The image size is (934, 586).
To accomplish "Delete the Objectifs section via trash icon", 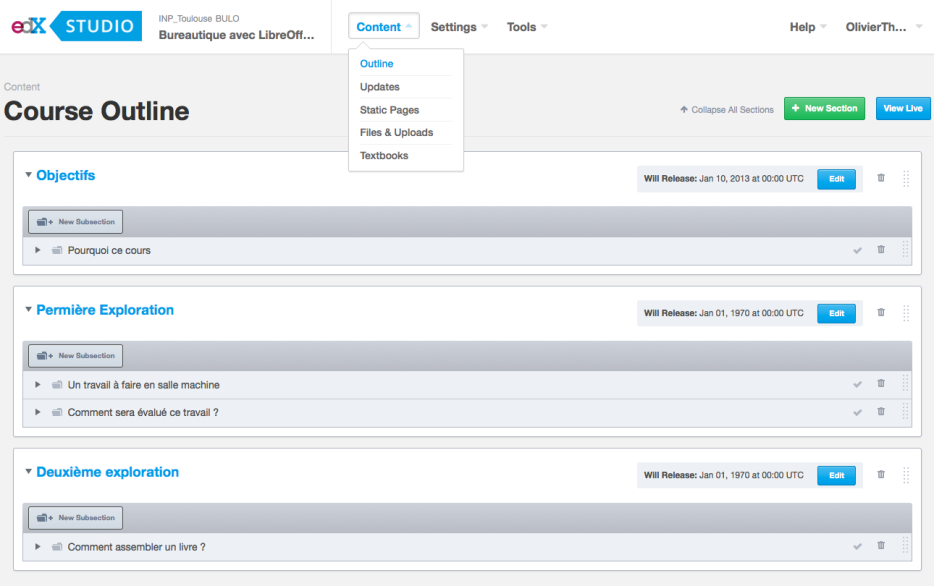I will coord(881,178).
